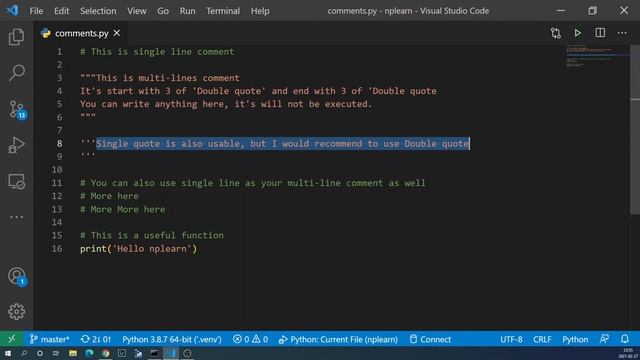This screenshot has height=360, width=640.
Task: Click Python: Current File (nplearn) debug config
Action: click(x=338, y=339)
